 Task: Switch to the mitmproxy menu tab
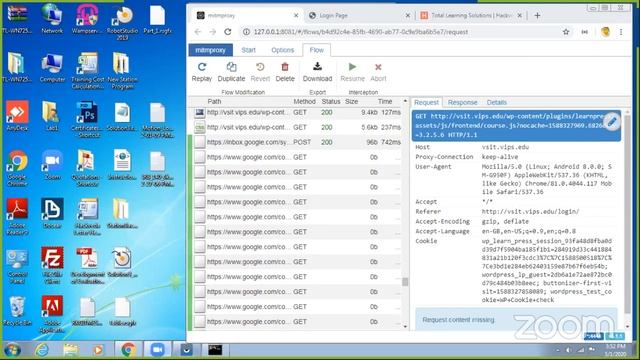click(211, 50)
